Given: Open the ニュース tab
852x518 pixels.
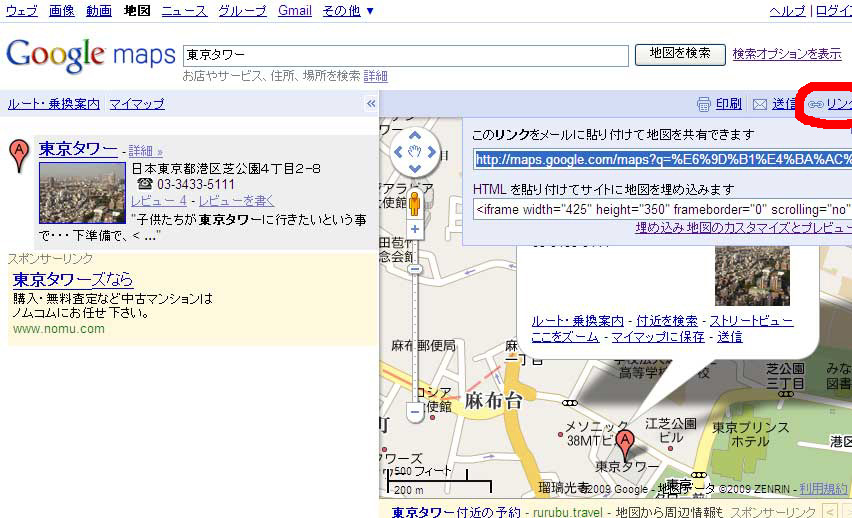Looking at the screenshot, I should tap(184, 10).
